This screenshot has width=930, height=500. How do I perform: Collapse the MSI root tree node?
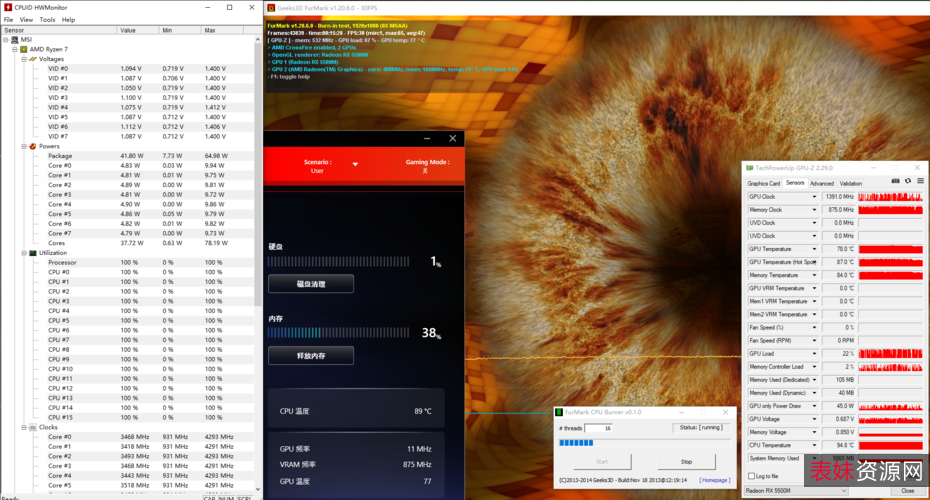click(x=6, y=40)
